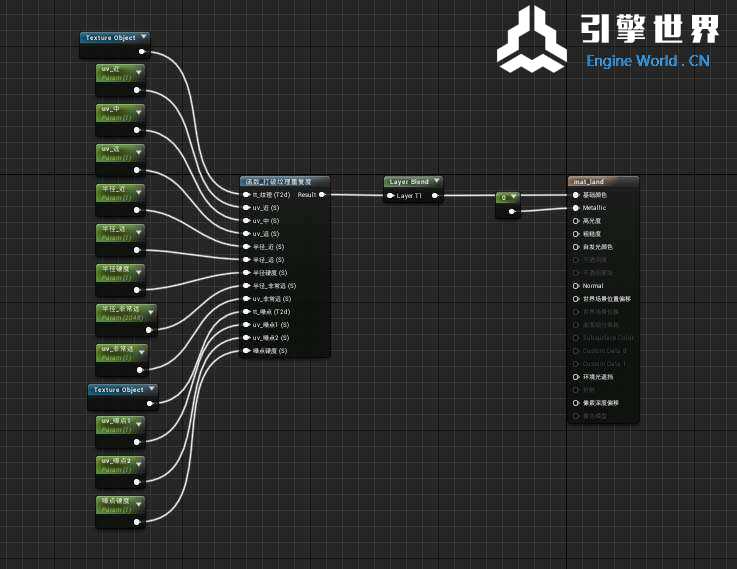737x569 pixels.
Task: Click the 基础颜色 input pin
Action: [575, 195]
